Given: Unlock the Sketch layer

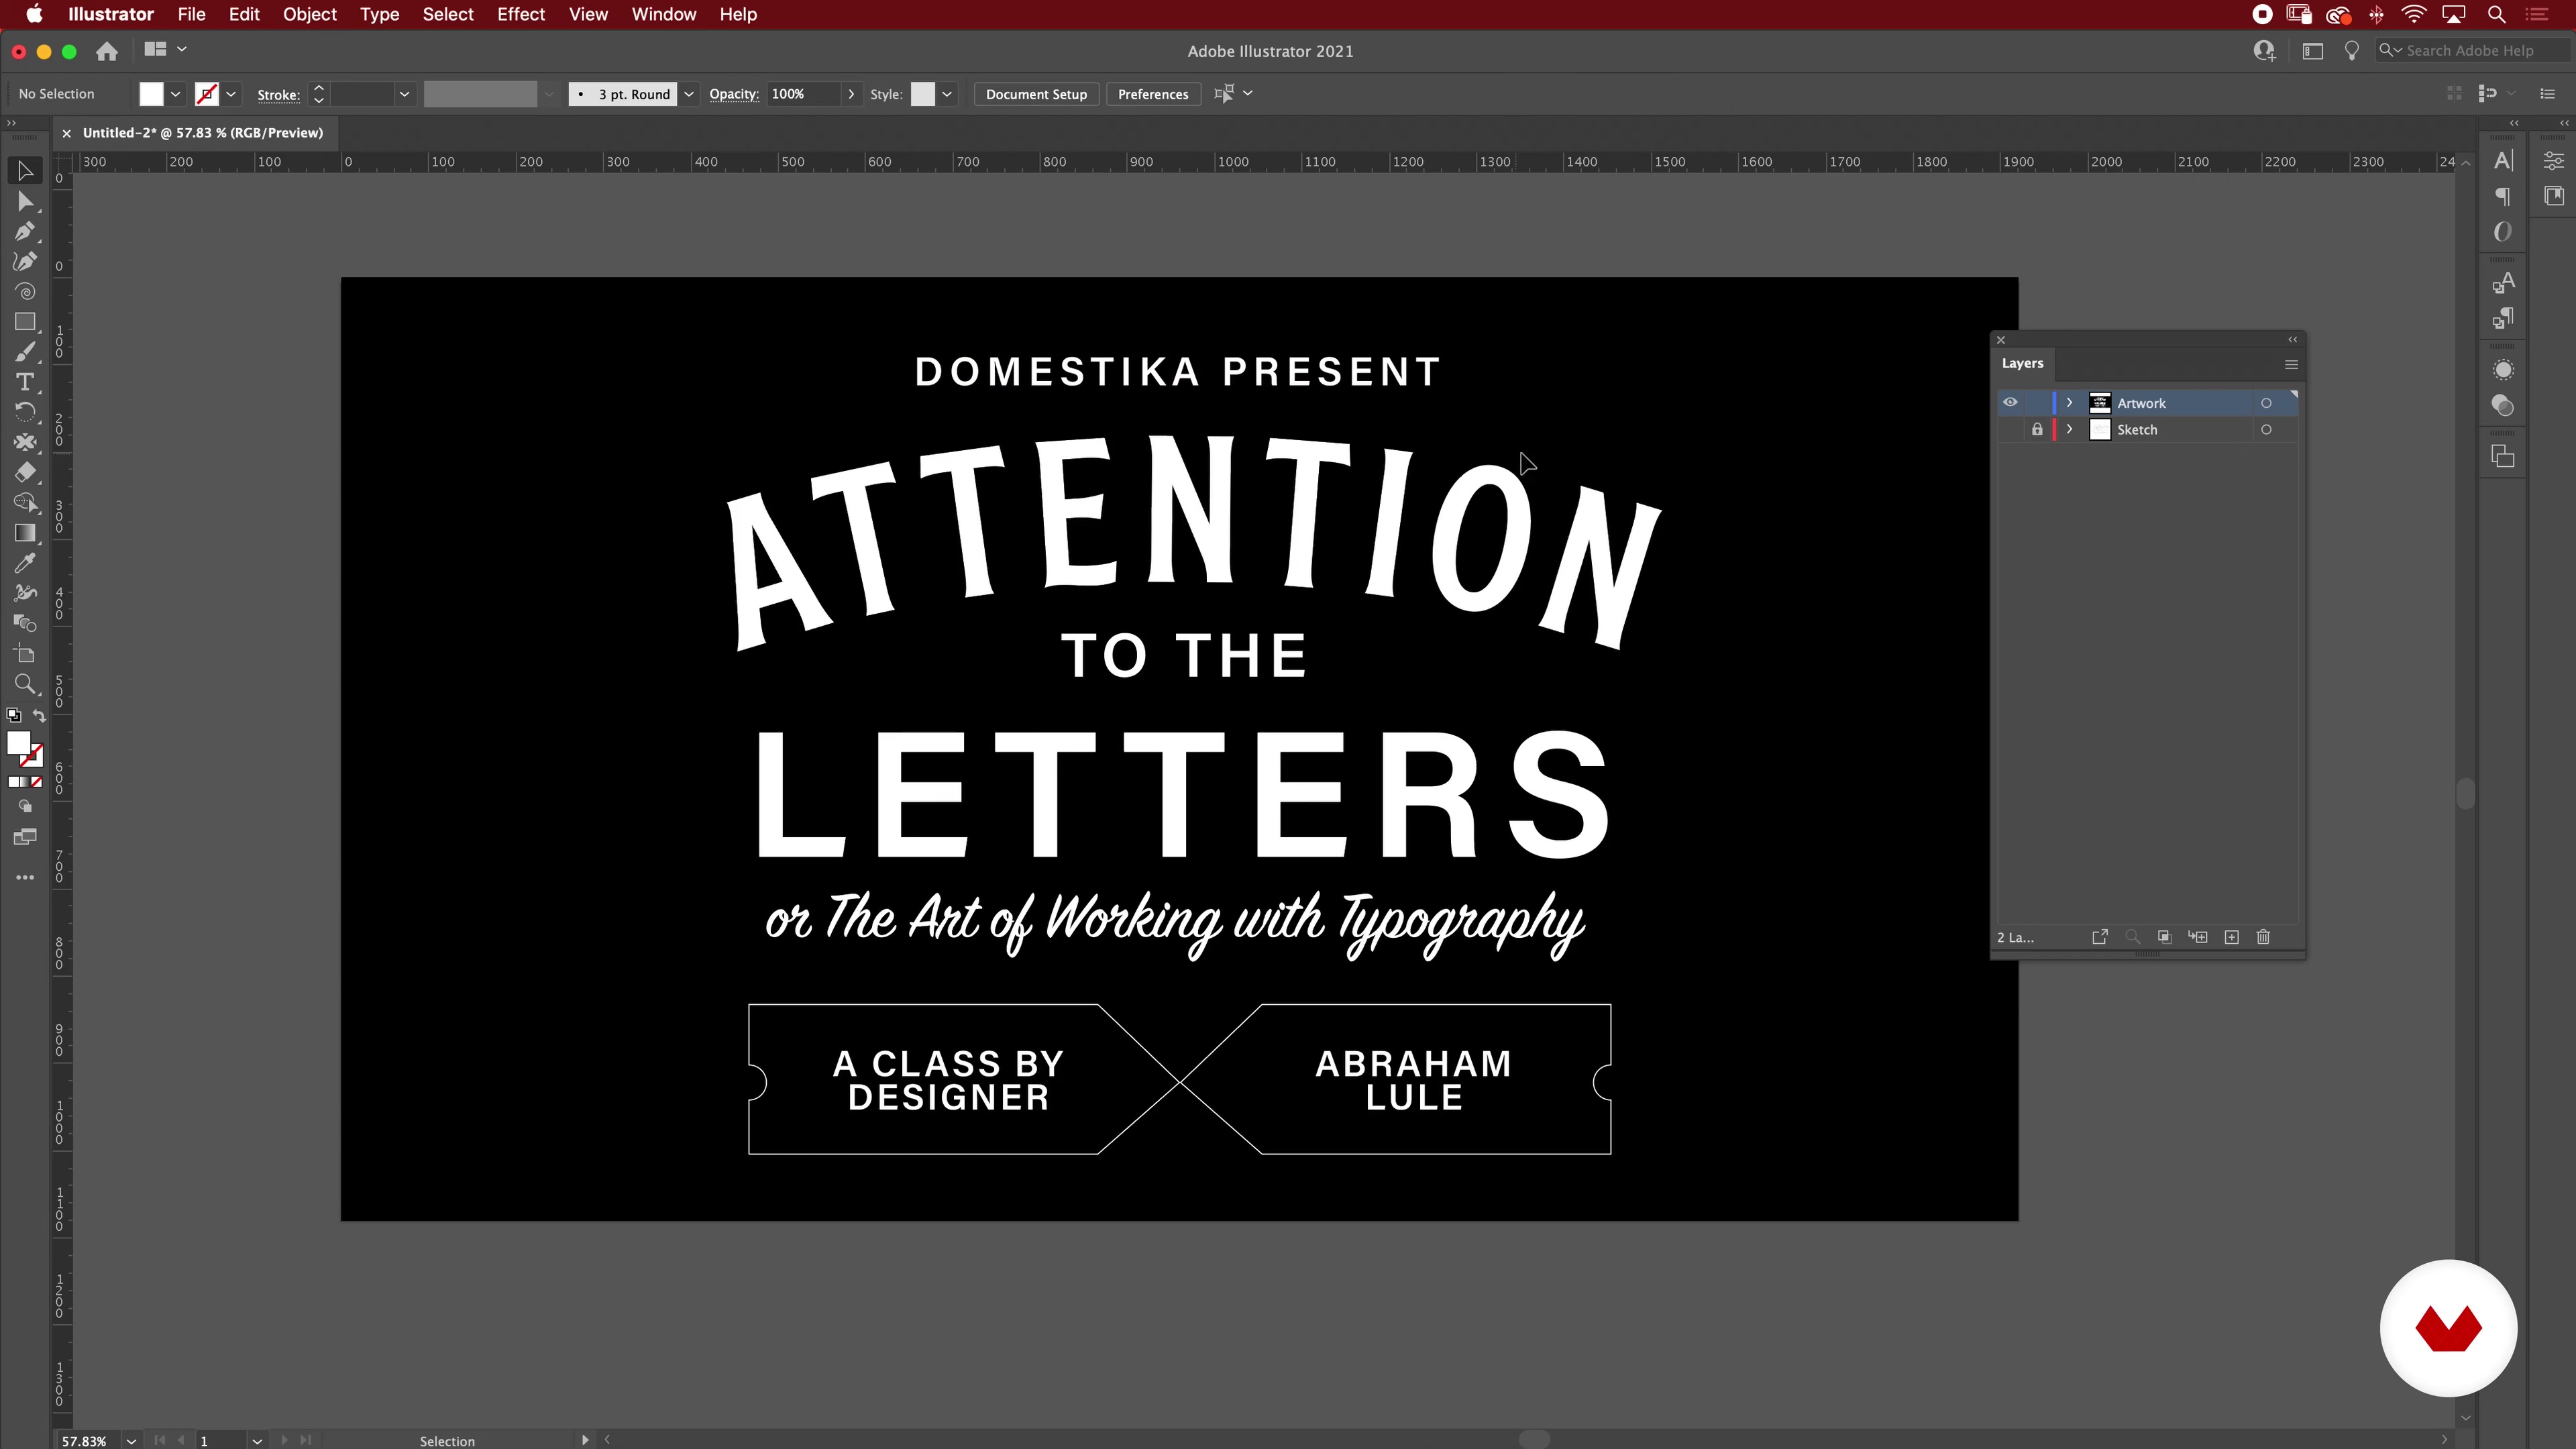Looking at the screenshot, I should [2037, 430].
